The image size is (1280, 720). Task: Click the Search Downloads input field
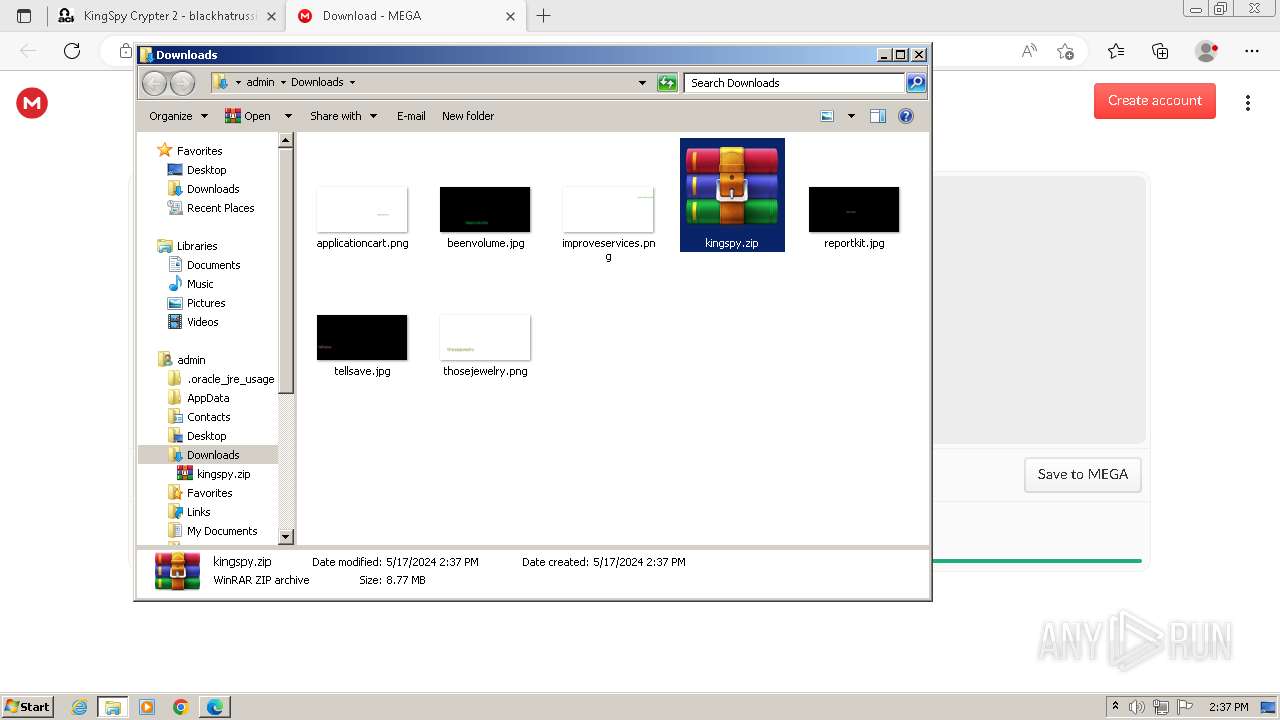795,83
